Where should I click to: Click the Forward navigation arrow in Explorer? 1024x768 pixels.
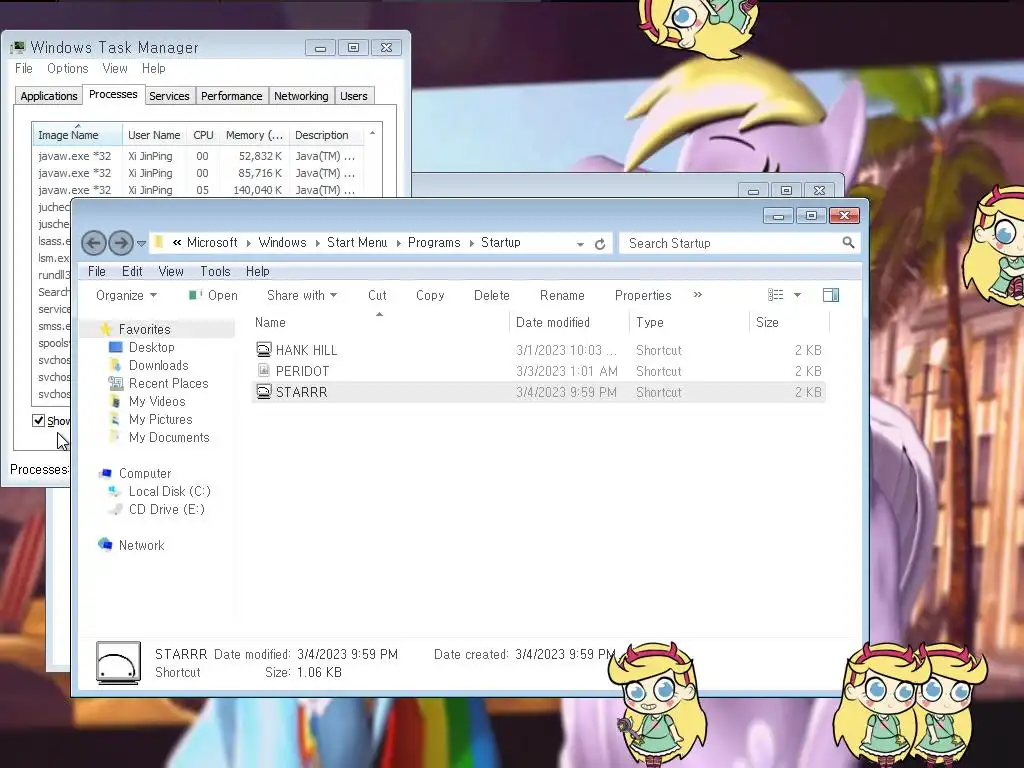[x=121, y=243]
